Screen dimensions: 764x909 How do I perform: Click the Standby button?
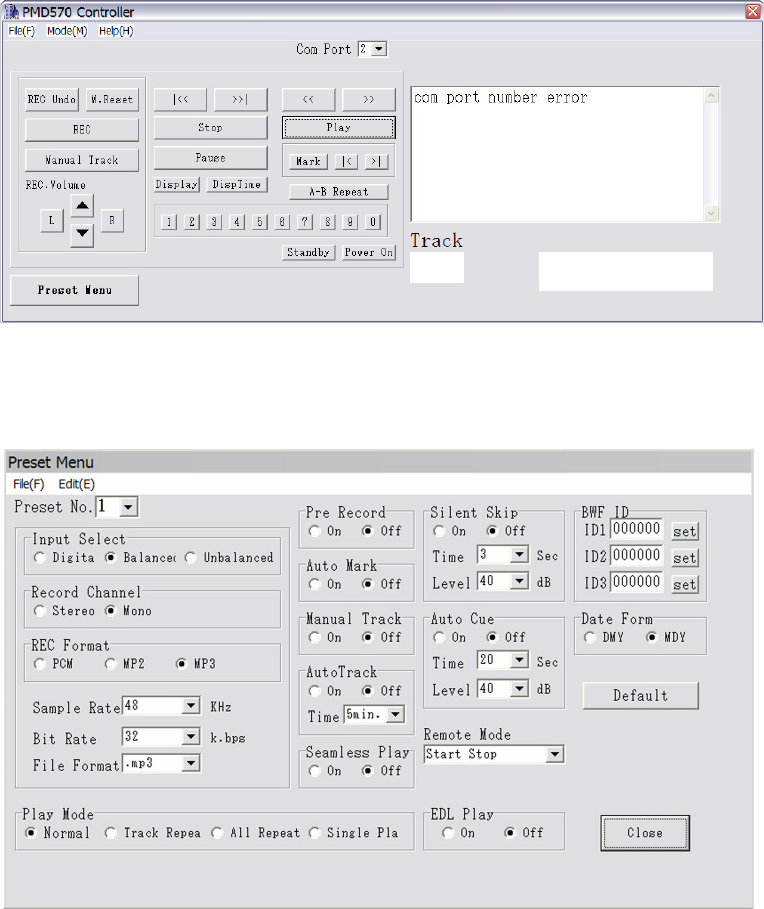tap(308, 252)
